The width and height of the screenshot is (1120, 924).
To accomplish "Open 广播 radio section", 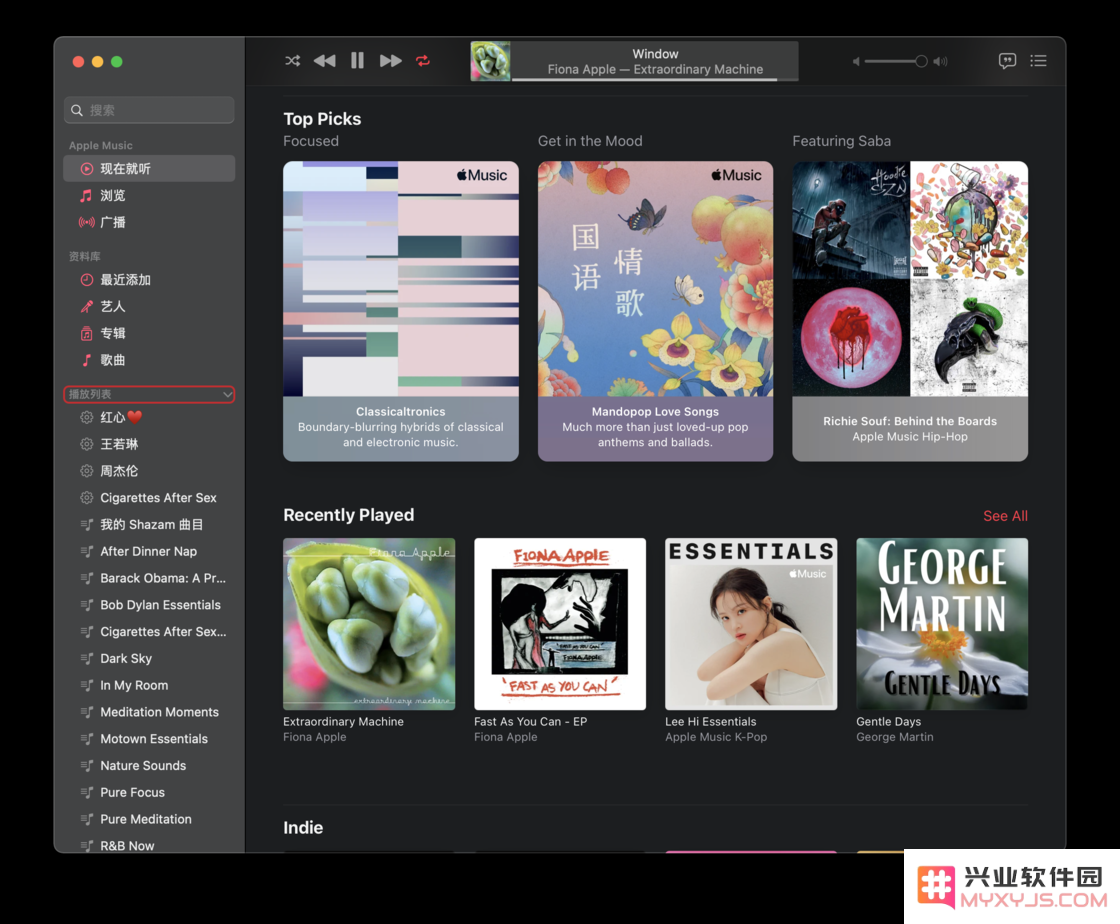I will coord(149,222).
